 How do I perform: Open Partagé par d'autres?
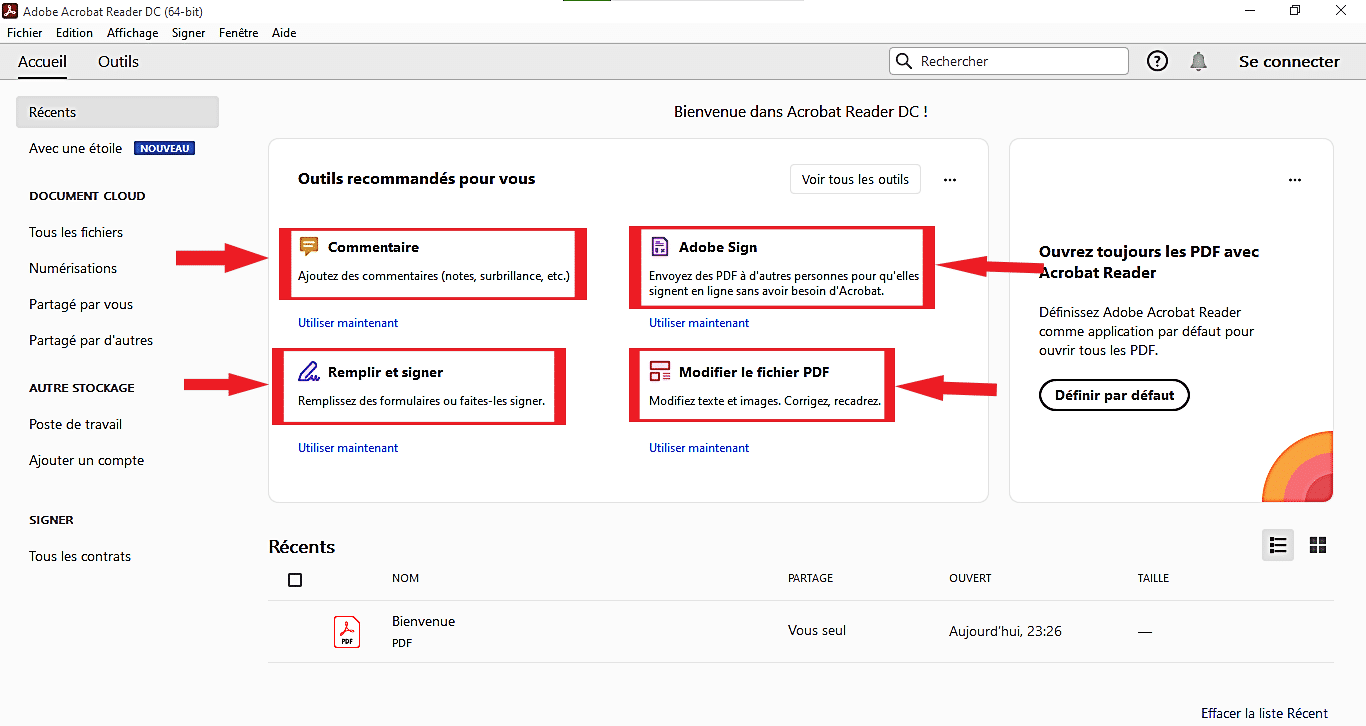click(x=91, y=340)
